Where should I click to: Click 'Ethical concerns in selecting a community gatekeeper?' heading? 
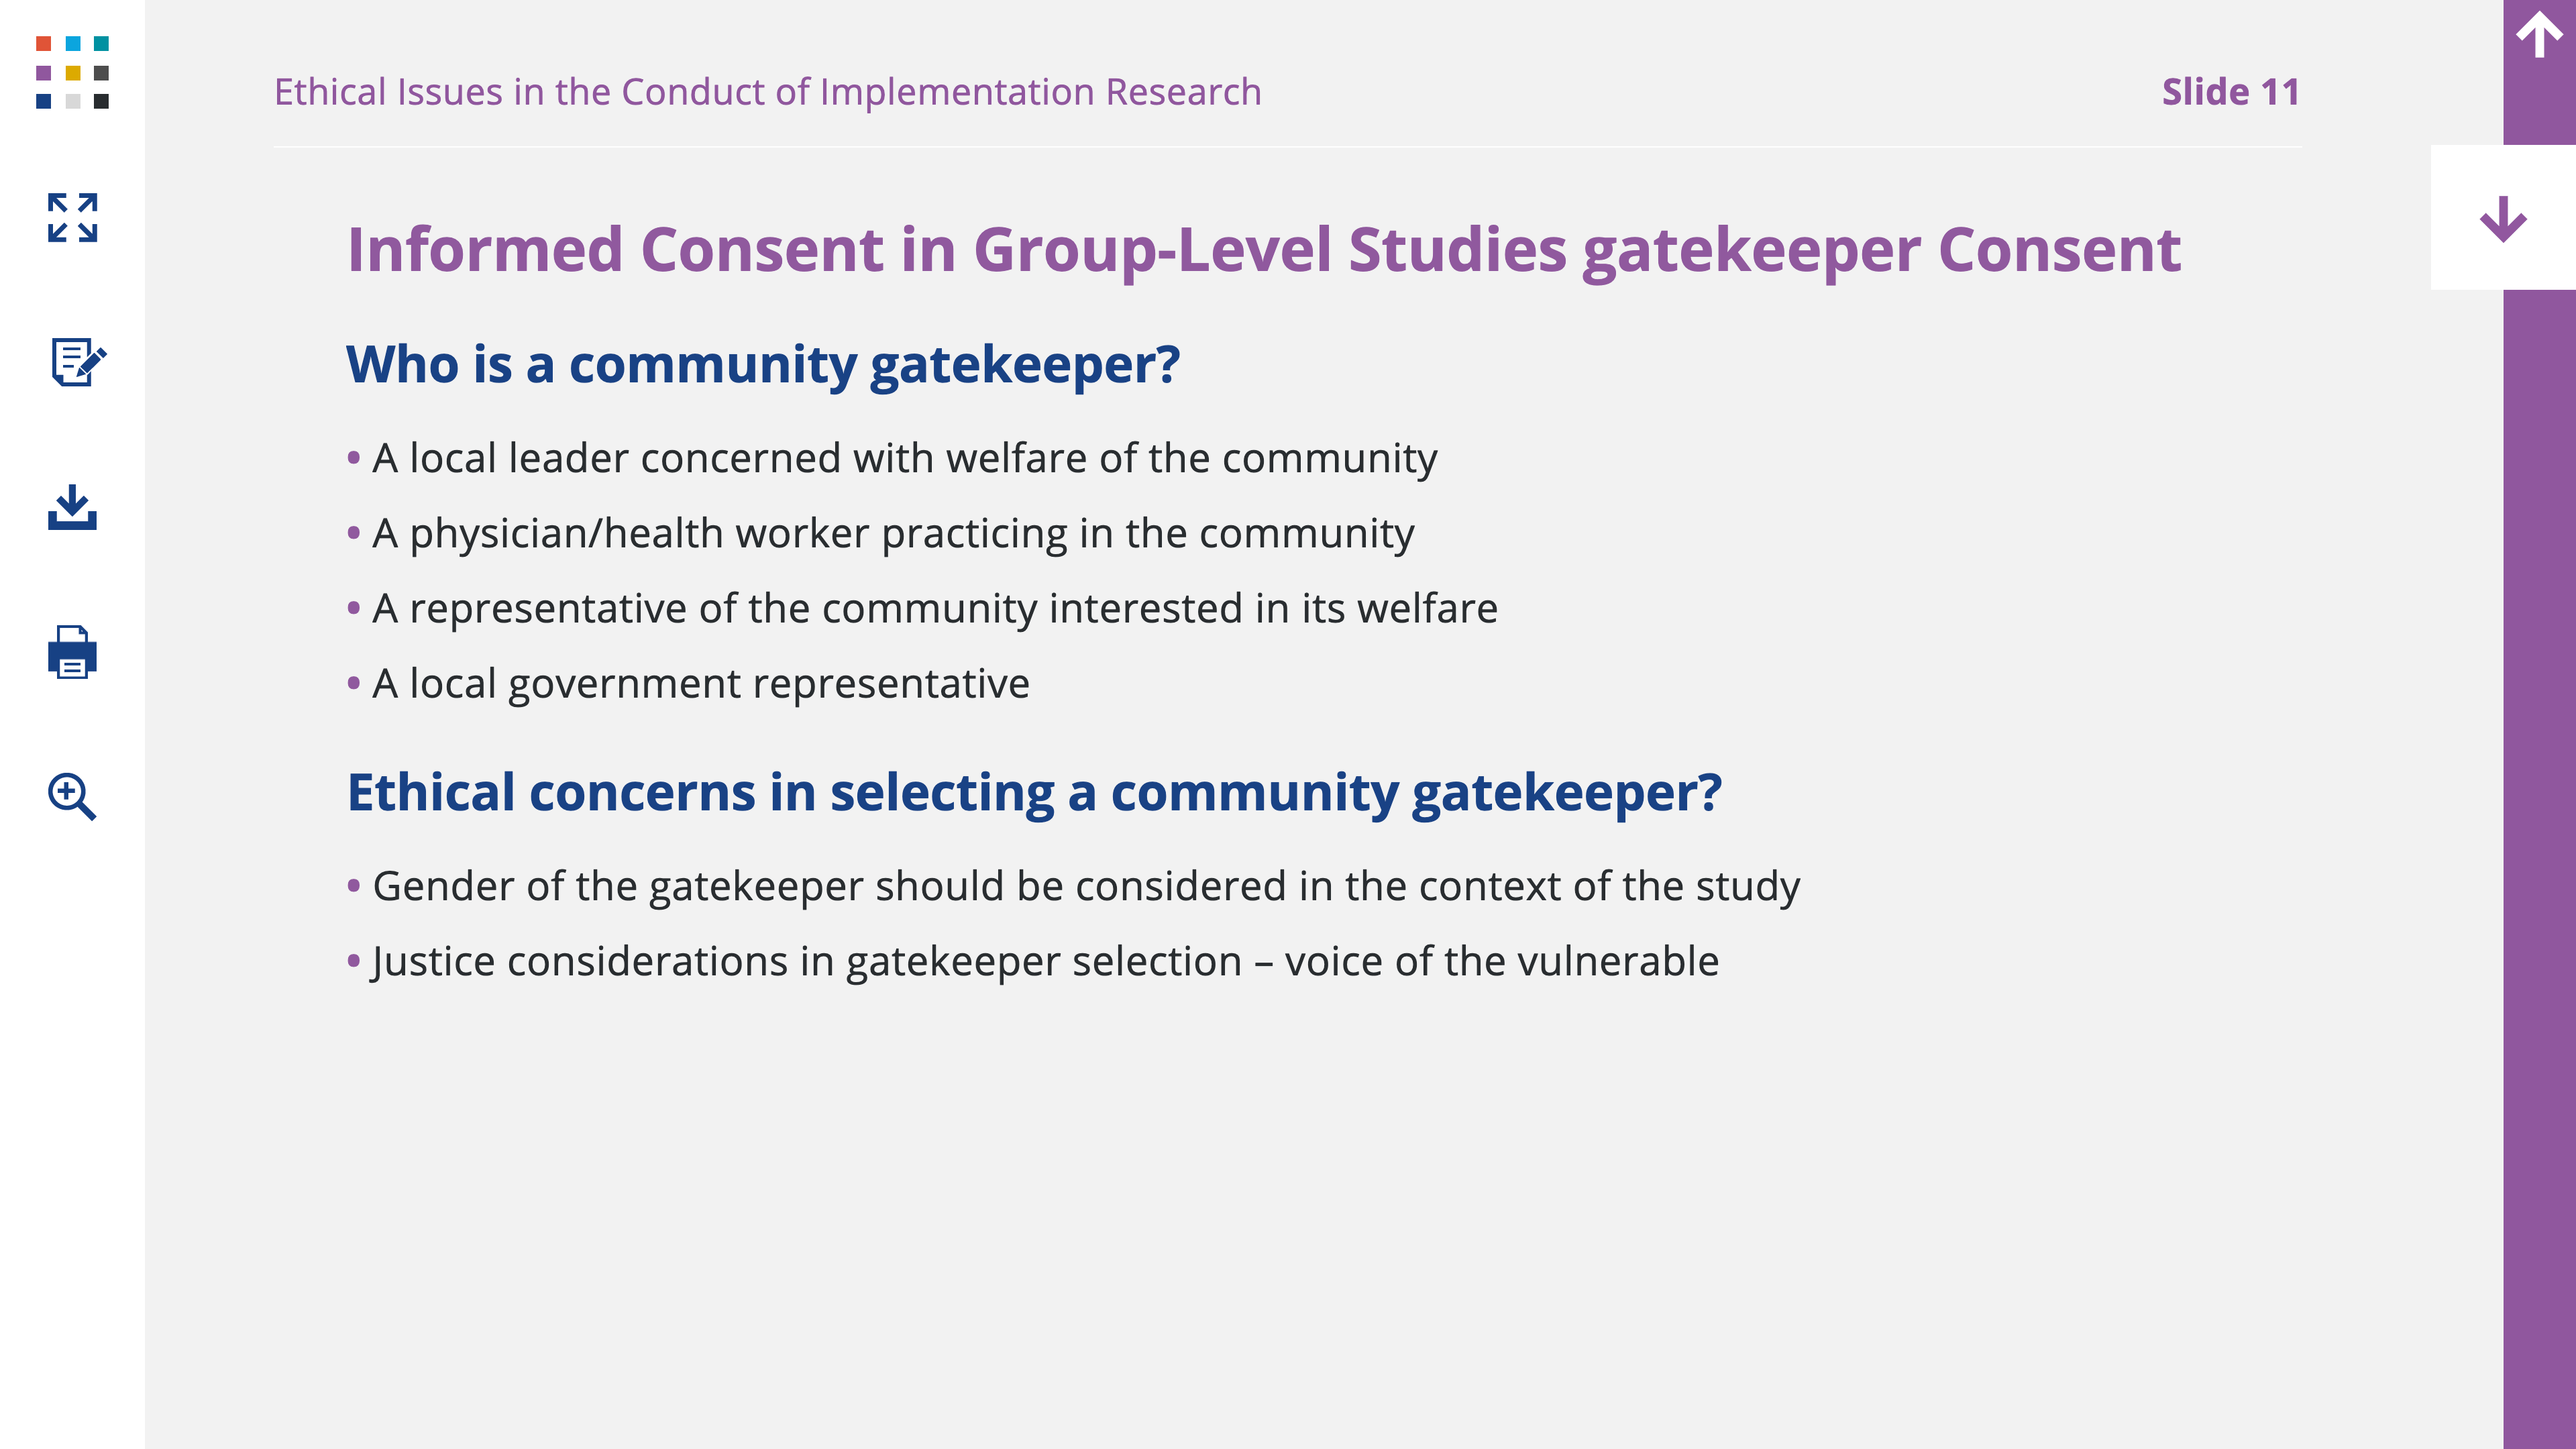(x=1034, y=793)
